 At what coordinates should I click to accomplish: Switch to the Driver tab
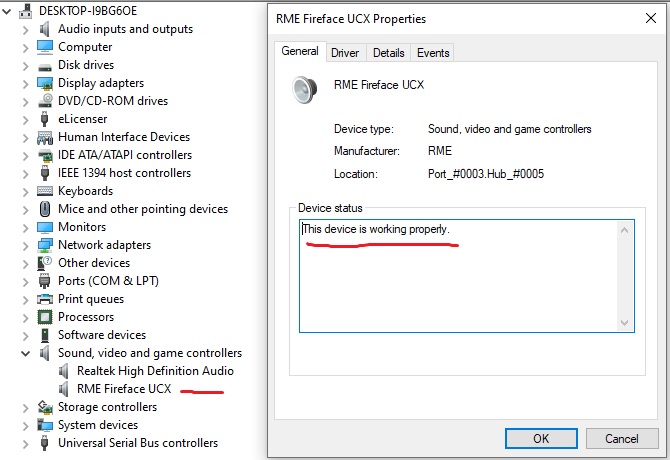tap(345, 53)
